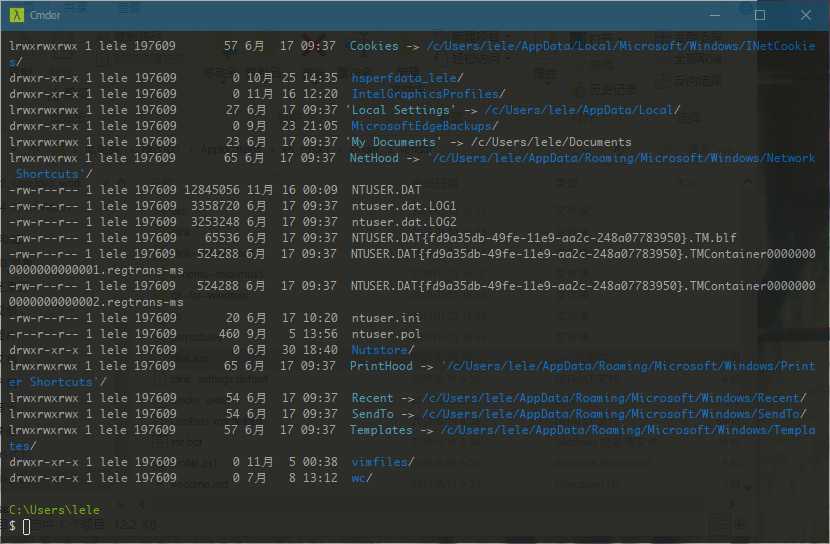Click the Recent target path under Roaming
Viewport: 830px width, 544px height.
point(614,397)
